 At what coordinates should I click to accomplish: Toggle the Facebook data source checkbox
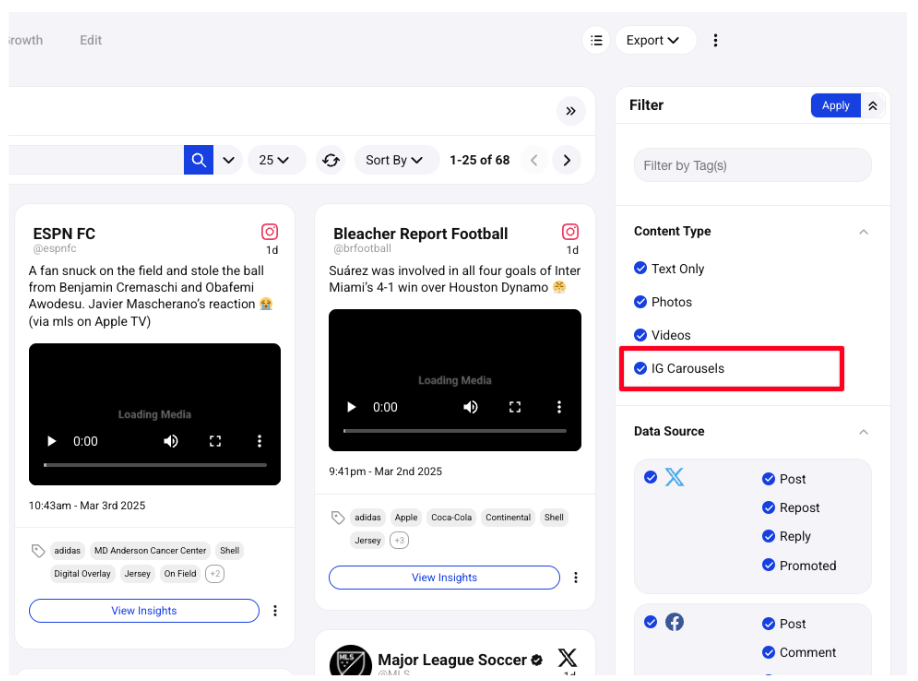point(650,622)
